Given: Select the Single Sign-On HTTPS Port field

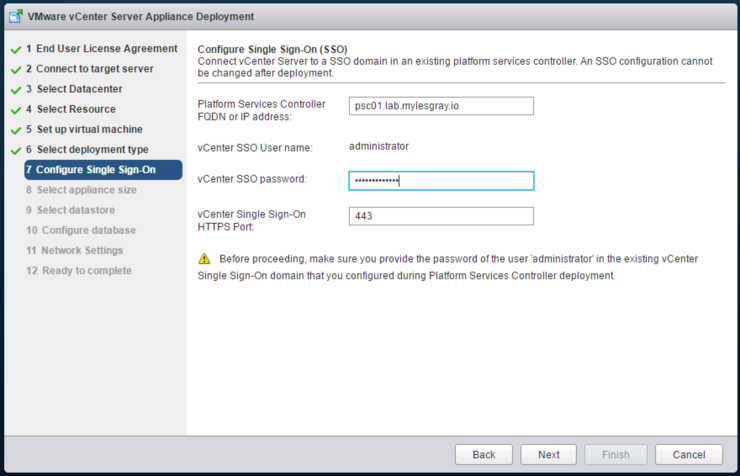Looking at the screenshot, I should pyautogui.click(x=441, y=216).
